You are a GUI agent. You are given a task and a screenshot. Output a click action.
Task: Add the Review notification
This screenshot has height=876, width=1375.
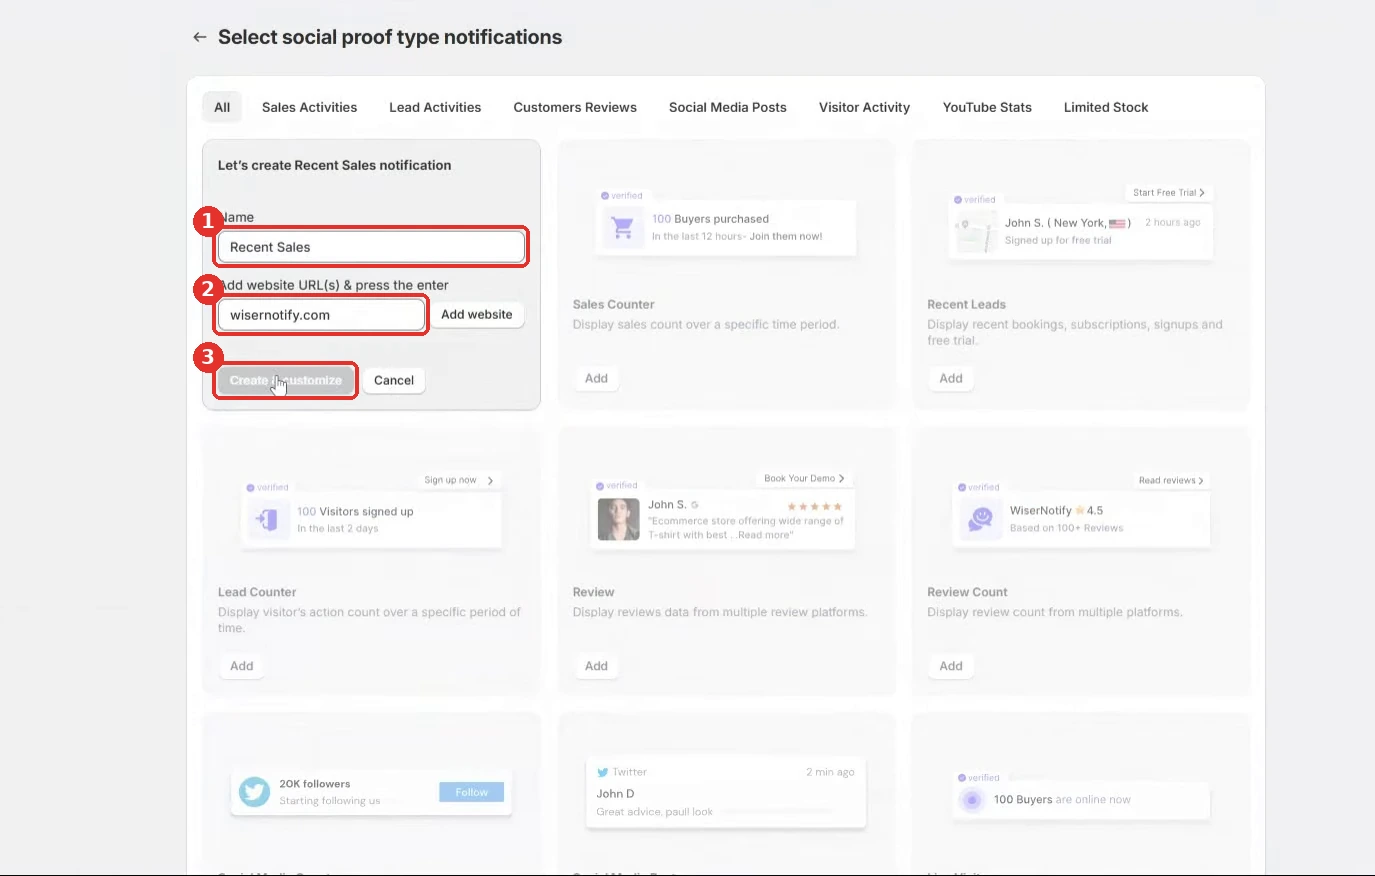coord(596,666)
